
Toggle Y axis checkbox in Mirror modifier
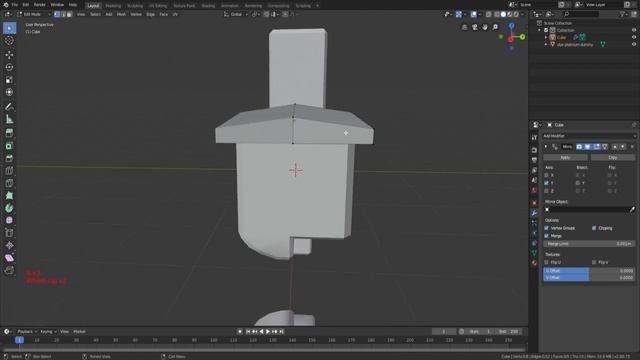click(546, 183)
